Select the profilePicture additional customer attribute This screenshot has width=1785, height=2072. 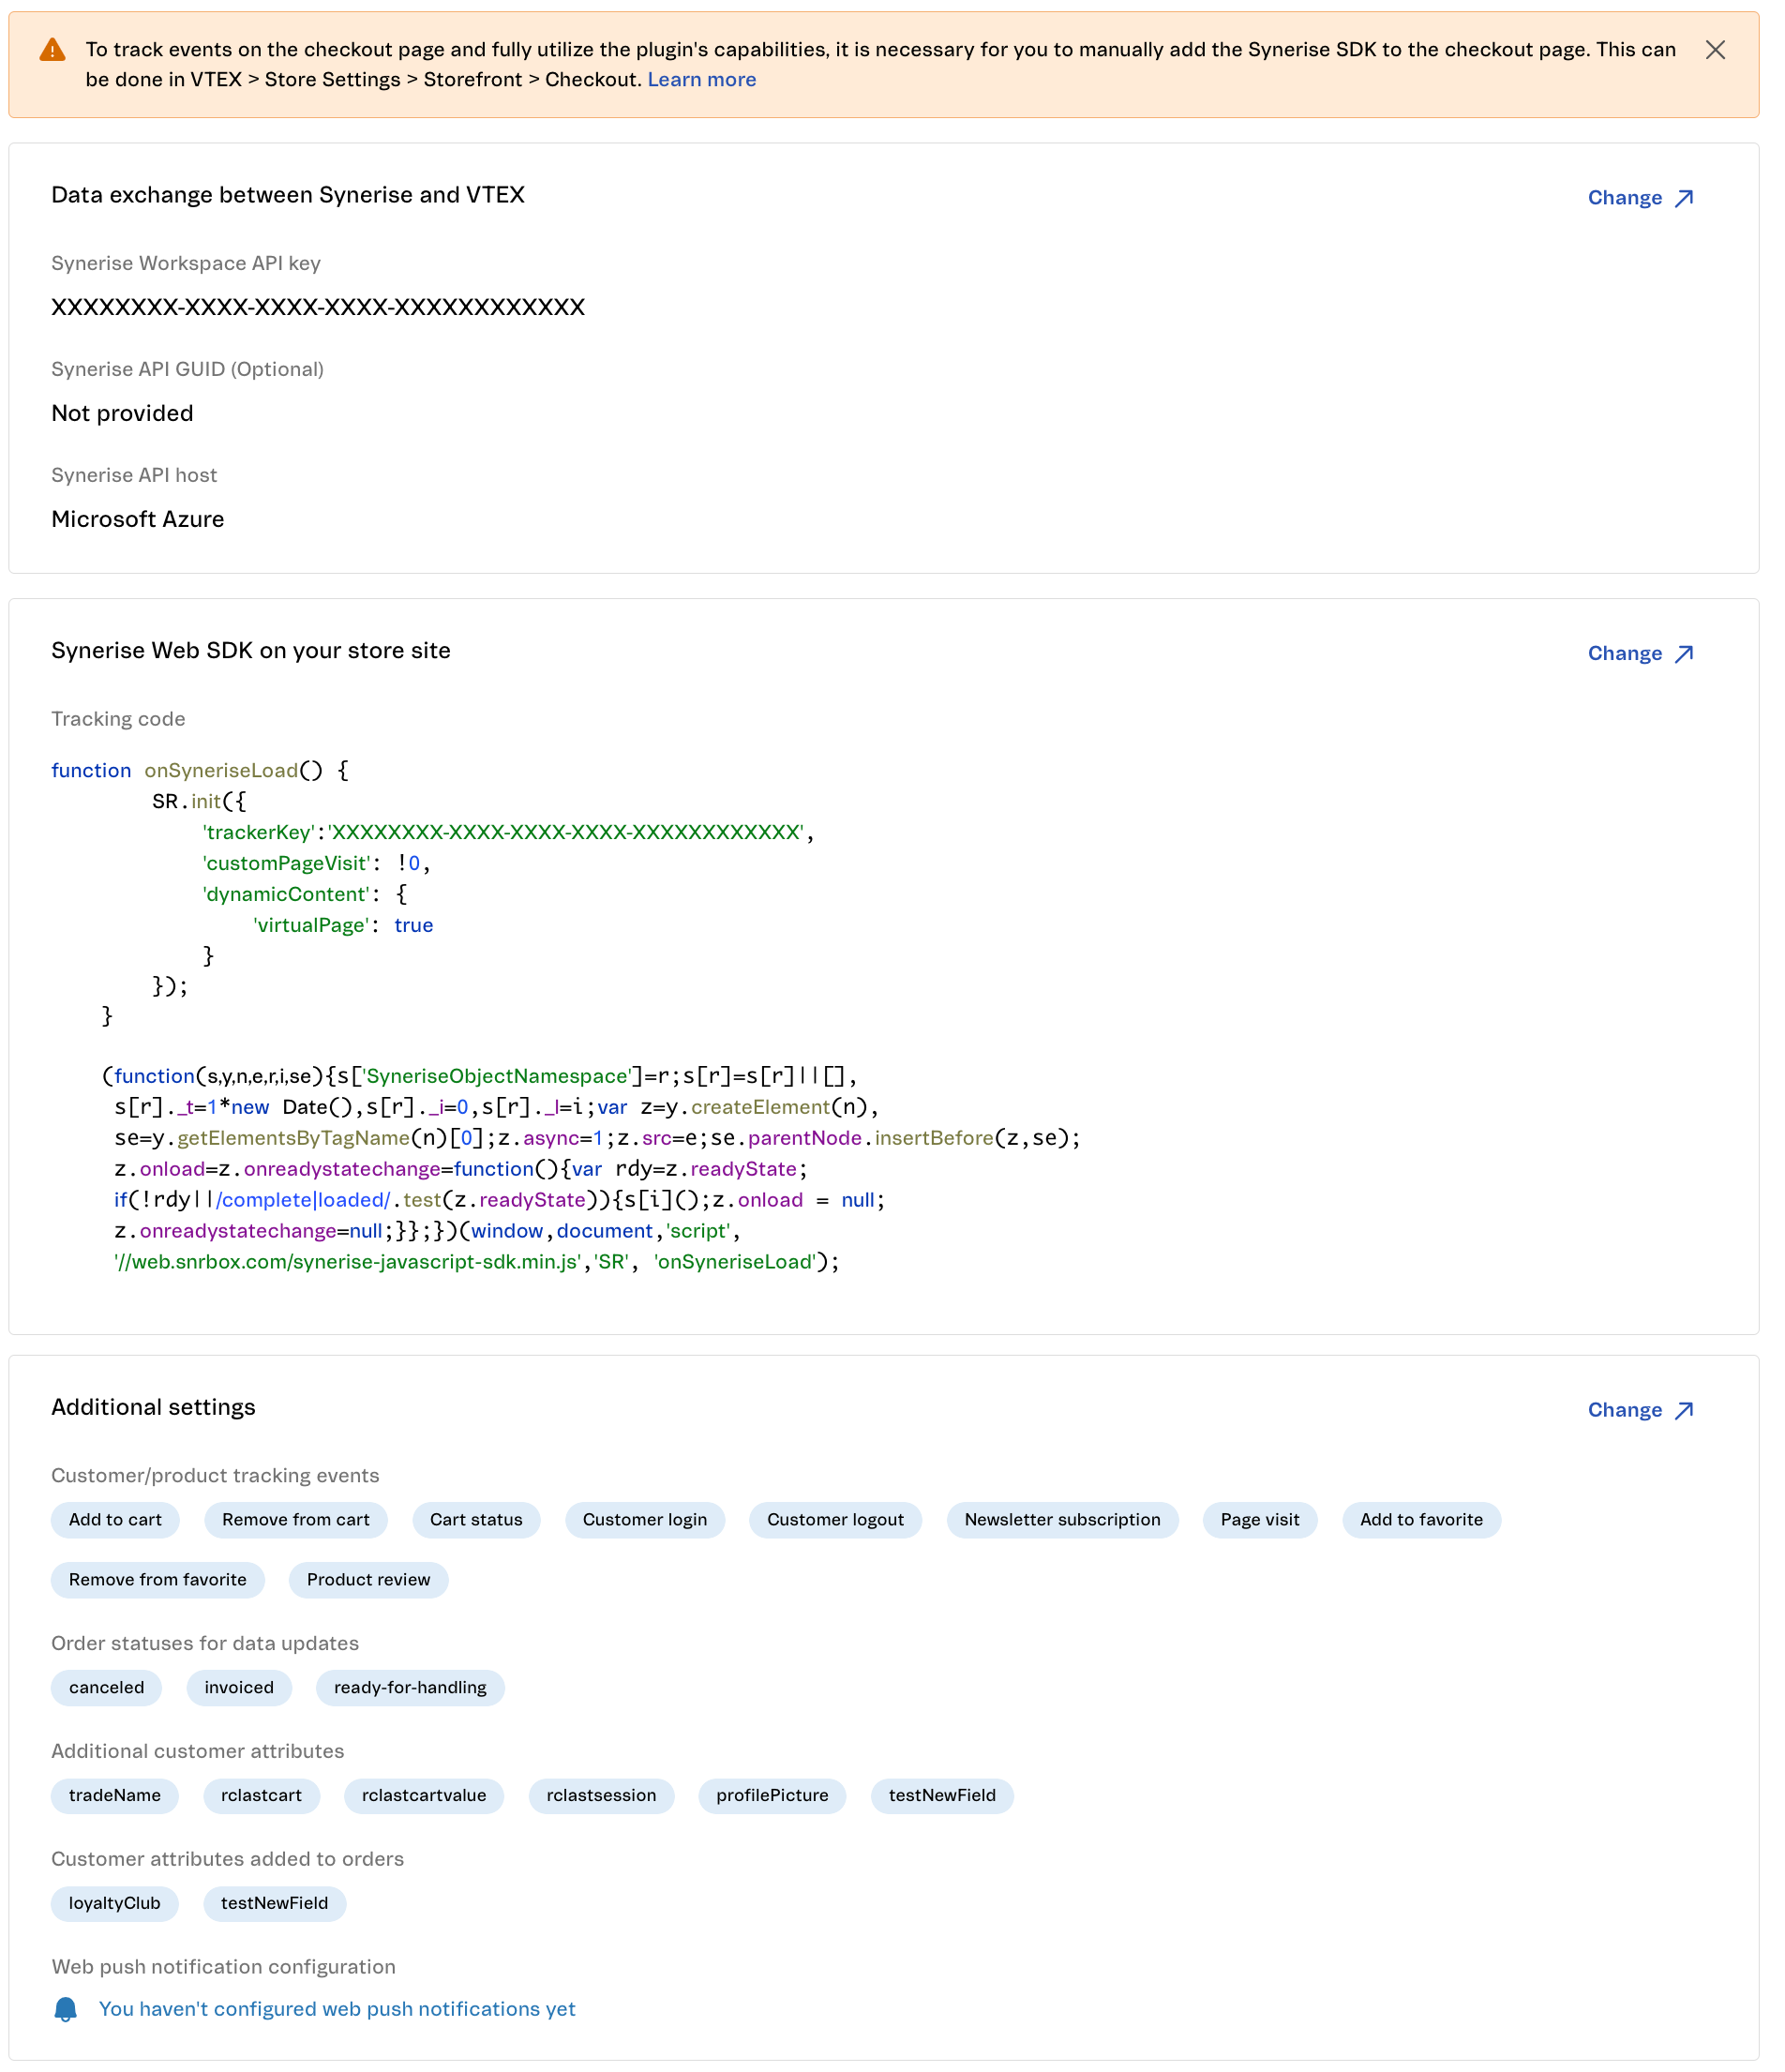pyautogui.click(x=772, y=1795)
